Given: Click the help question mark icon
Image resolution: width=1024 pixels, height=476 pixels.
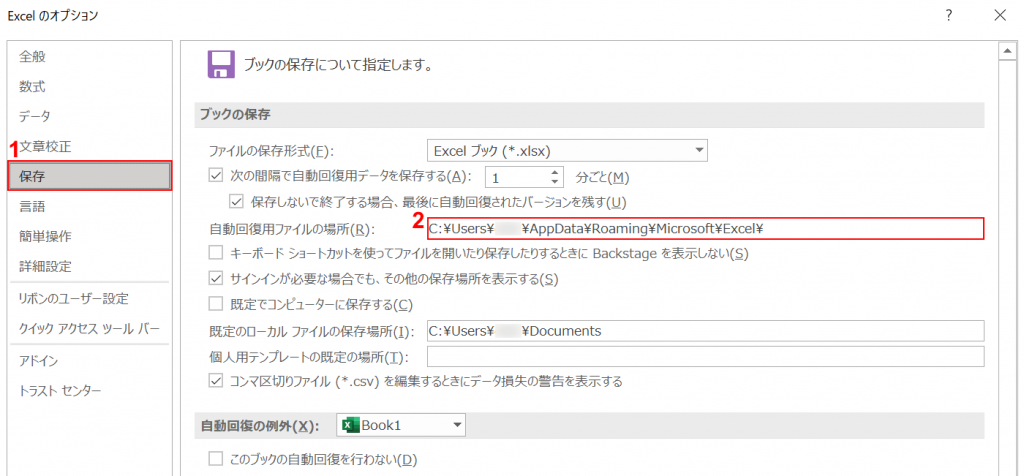Looking at the screenshot, I should [x=948, y=15].
